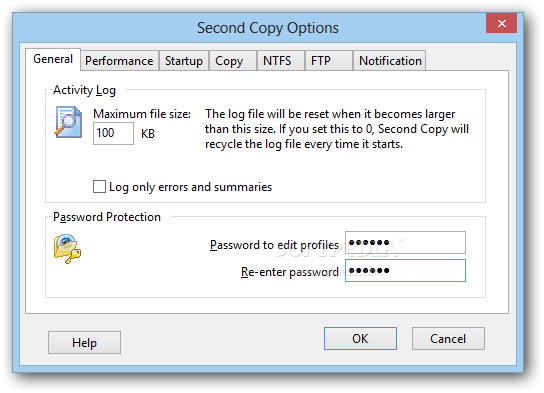Switch to the General tab
The image size is (544, 393).
pos(53,59)
